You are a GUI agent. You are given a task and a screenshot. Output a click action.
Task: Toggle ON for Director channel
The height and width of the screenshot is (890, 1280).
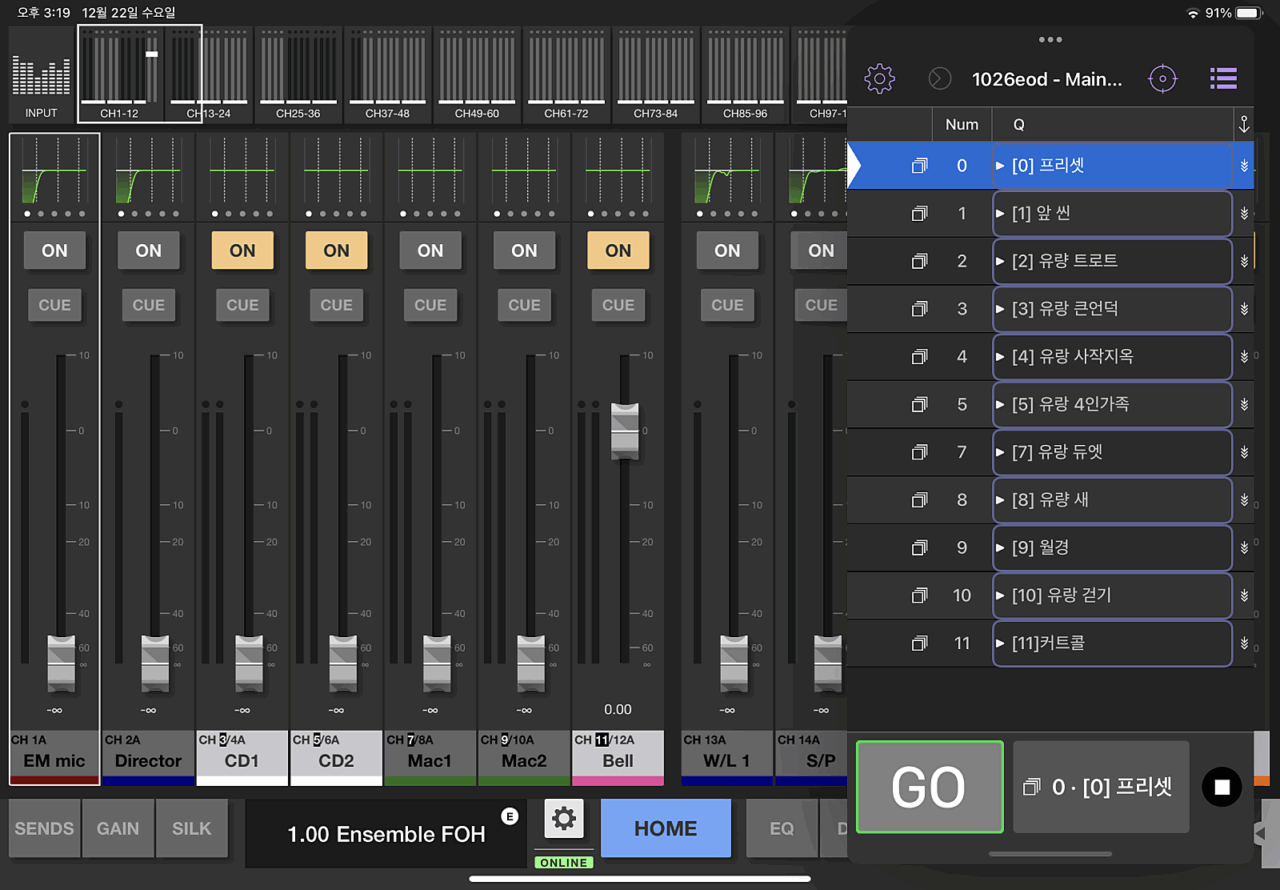pyautogui.click(x=148, y=251)
